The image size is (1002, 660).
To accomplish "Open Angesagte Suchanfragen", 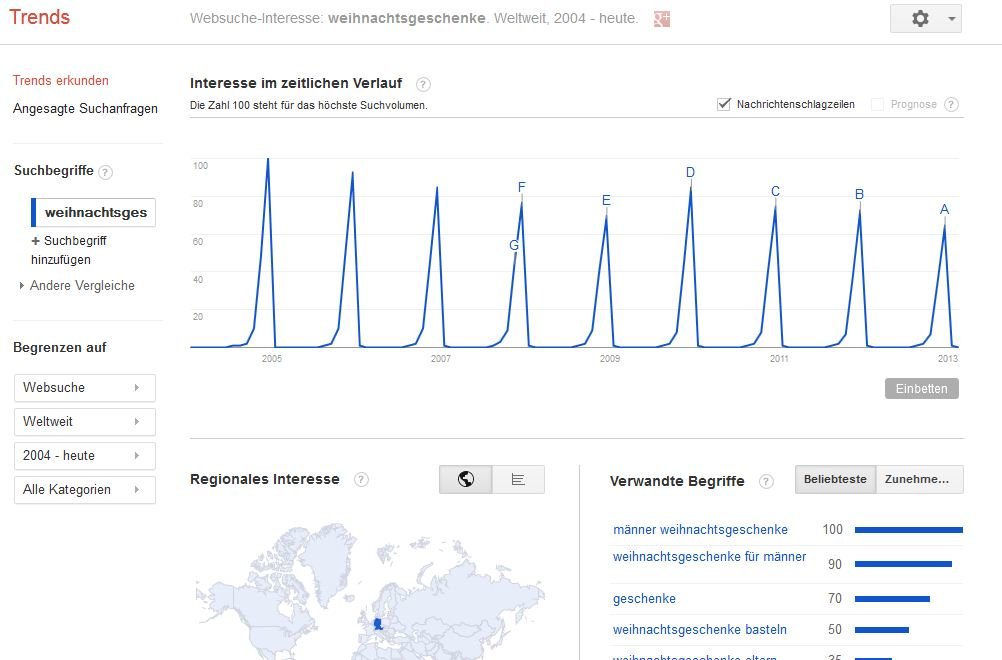I will (x=85, y=109).
